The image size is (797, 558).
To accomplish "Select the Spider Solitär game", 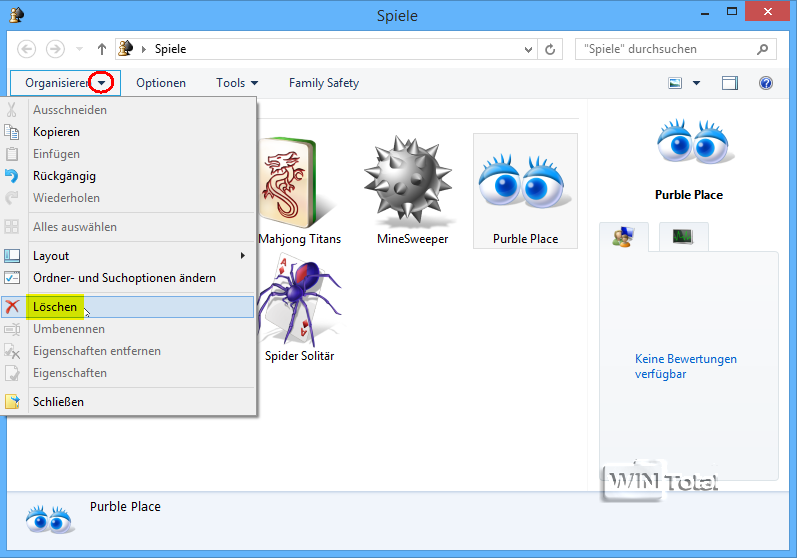I will click(299, 308).
